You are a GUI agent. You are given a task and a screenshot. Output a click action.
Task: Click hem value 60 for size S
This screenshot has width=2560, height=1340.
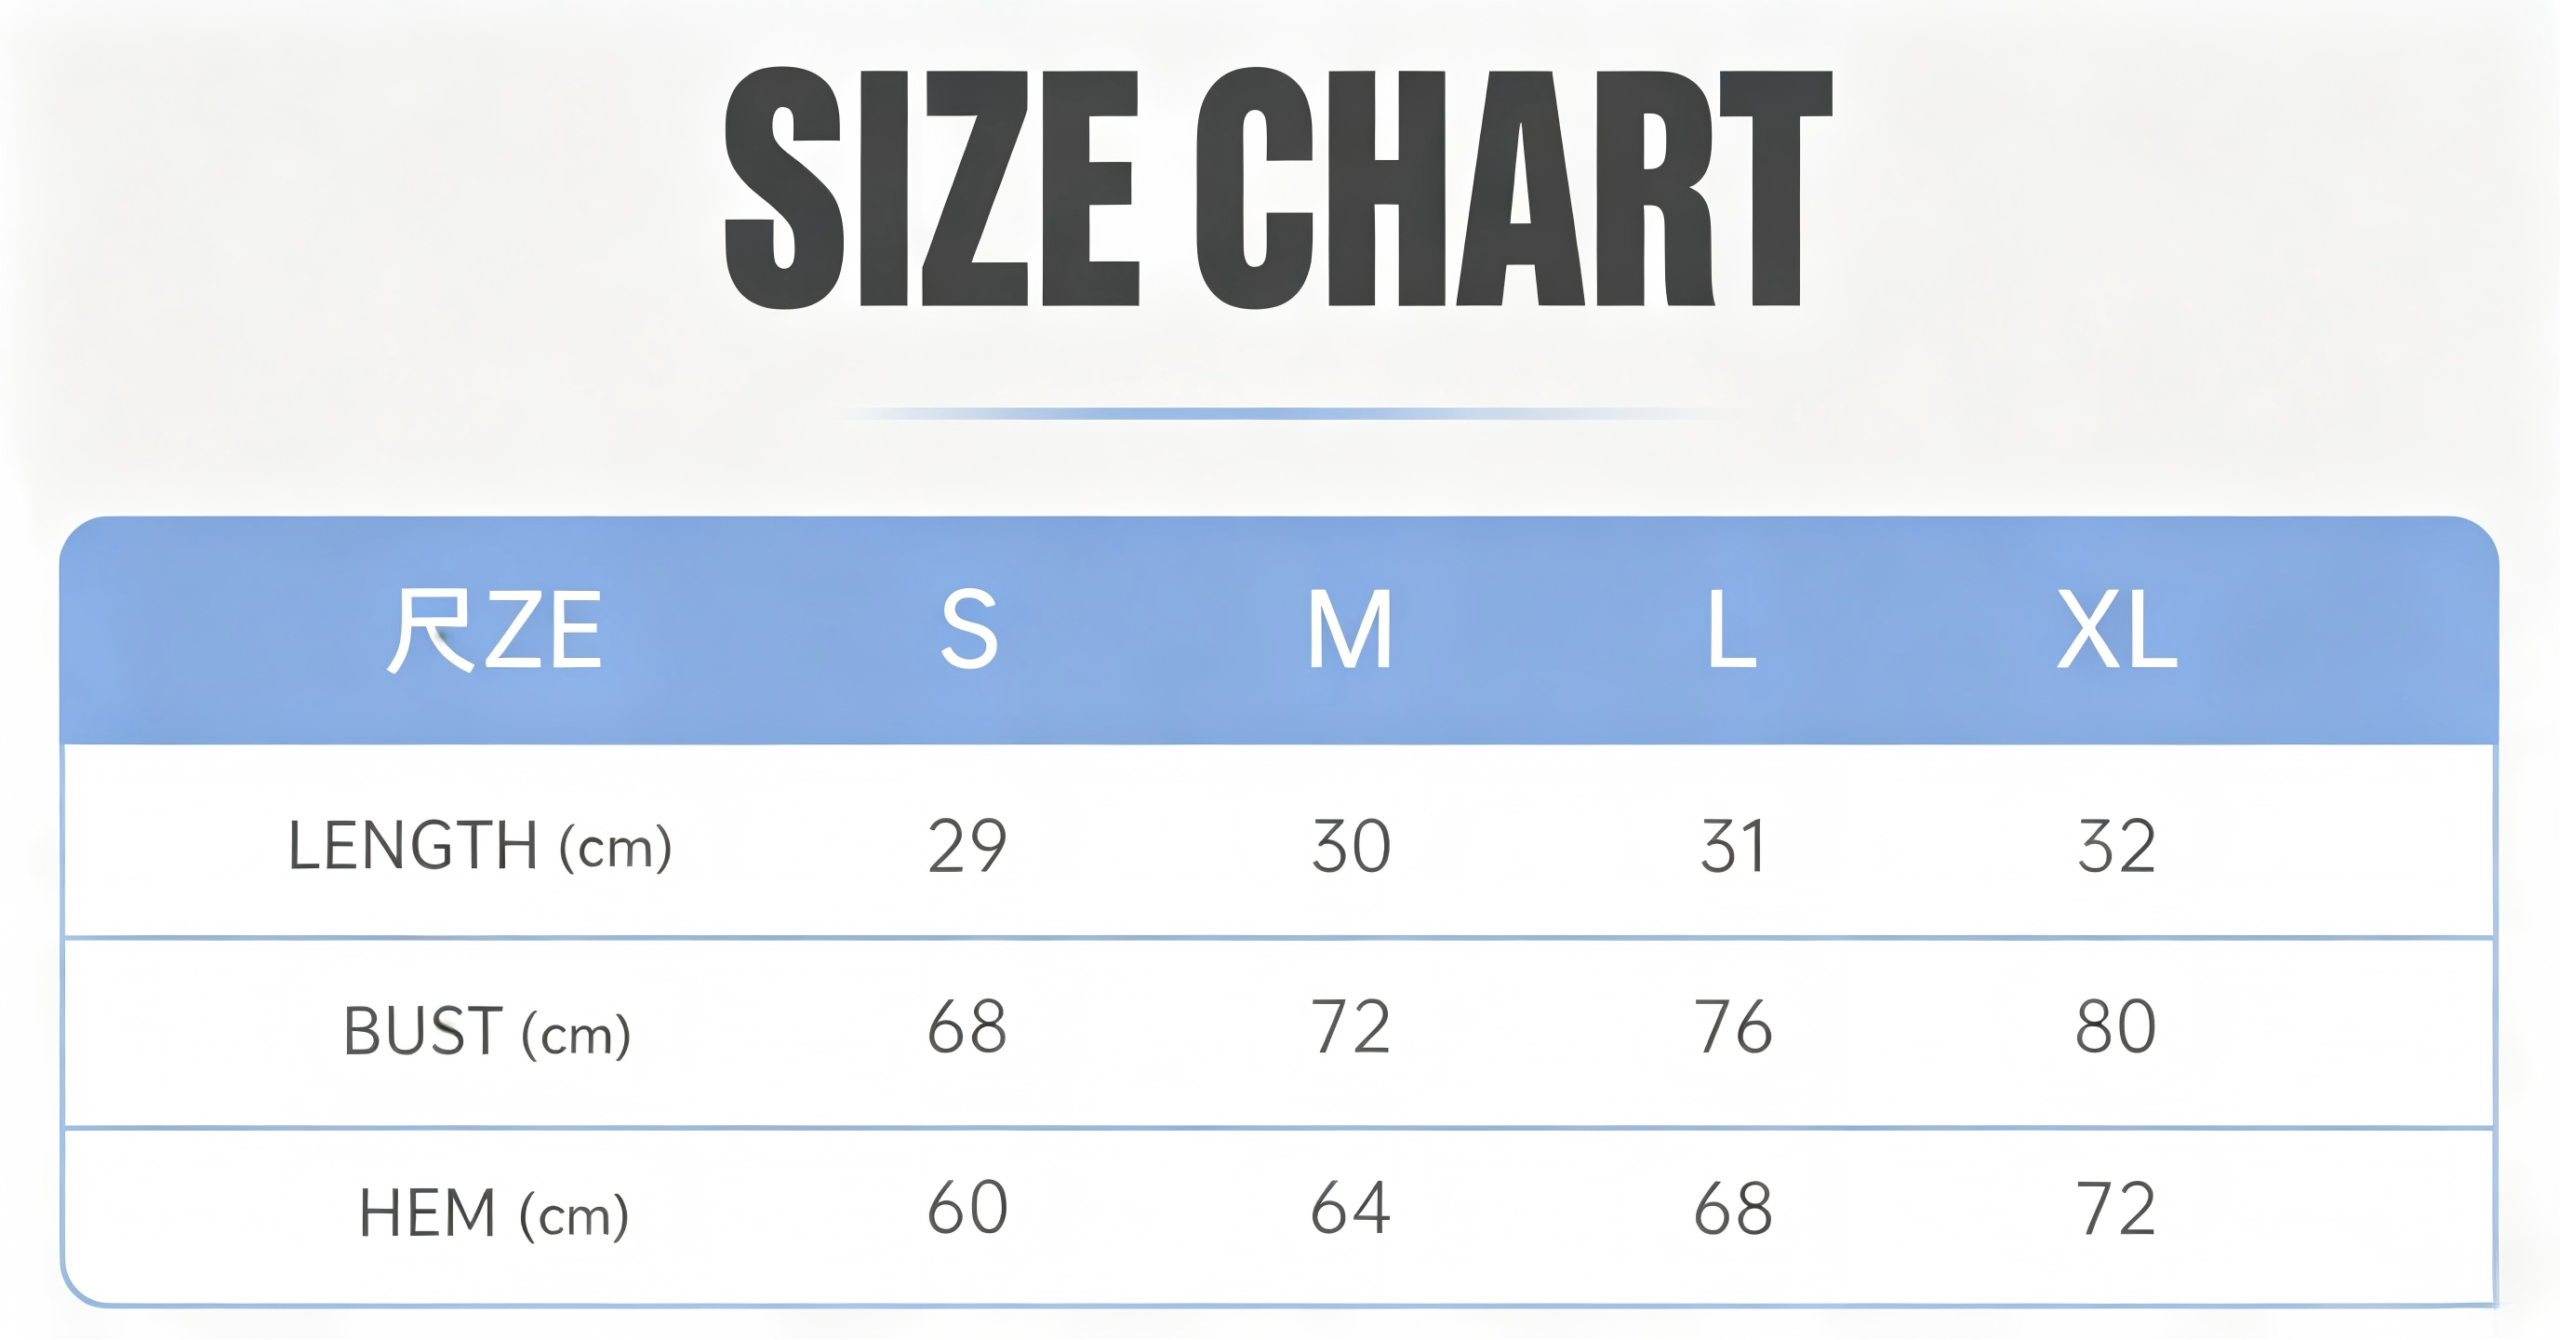967,1208
